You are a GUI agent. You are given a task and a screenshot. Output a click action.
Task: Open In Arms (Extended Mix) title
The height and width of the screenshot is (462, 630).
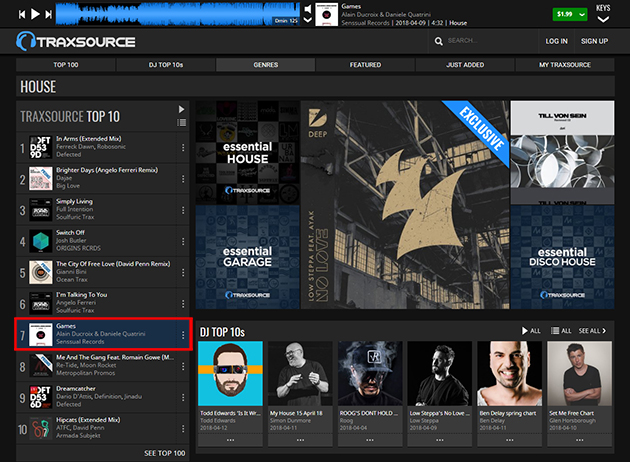coord(89,139)
